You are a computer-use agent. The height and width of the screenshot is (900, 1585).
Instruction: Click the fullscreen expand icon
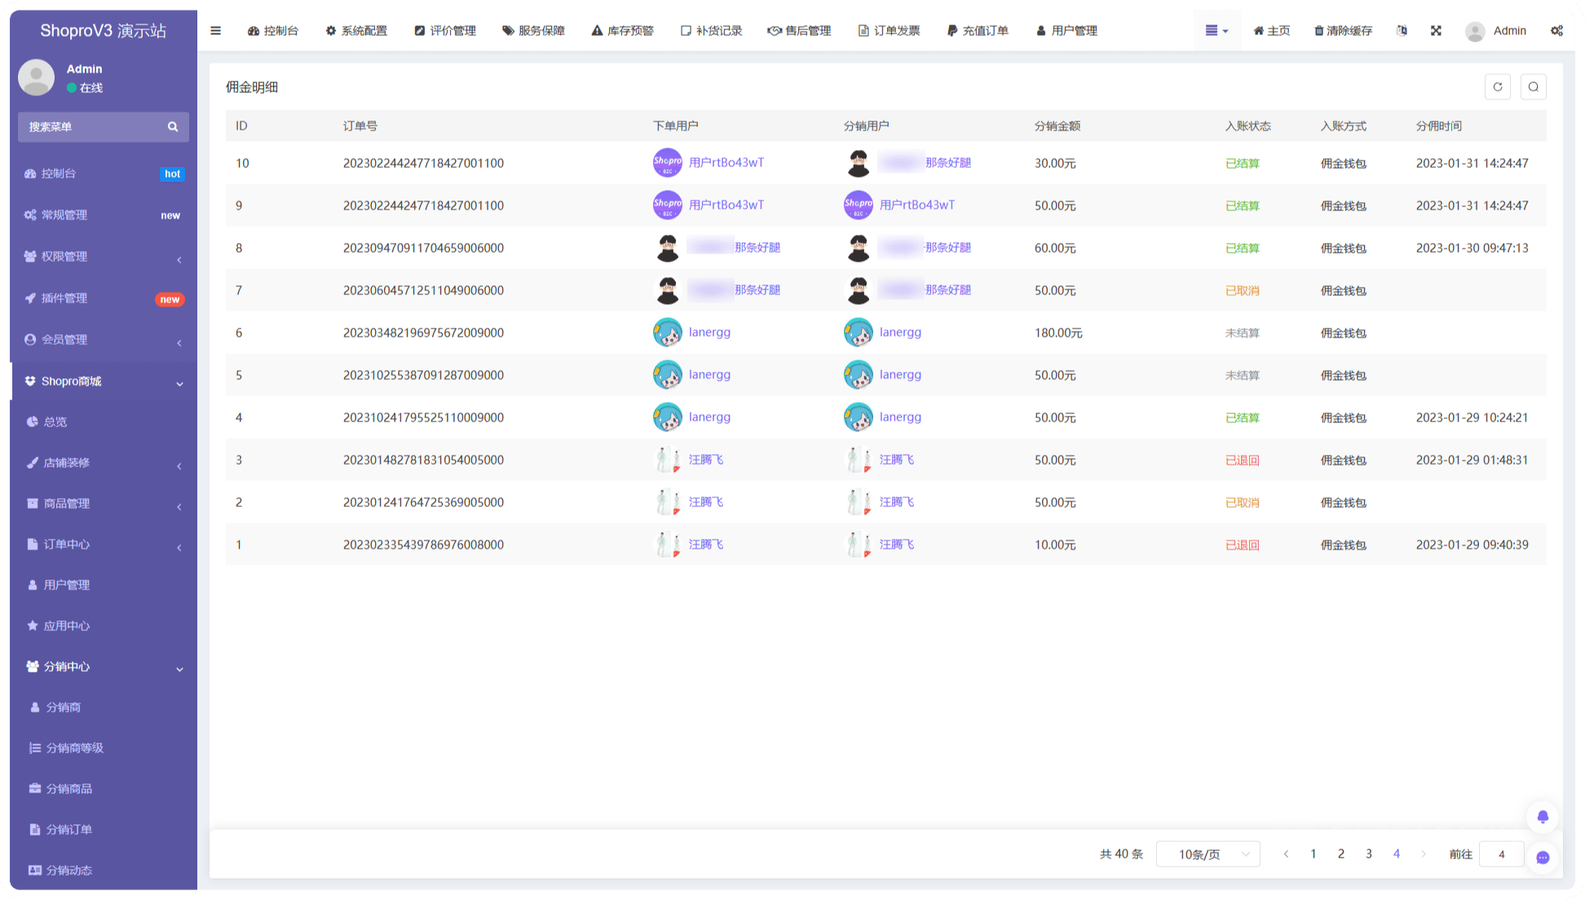coord(1436,31)
